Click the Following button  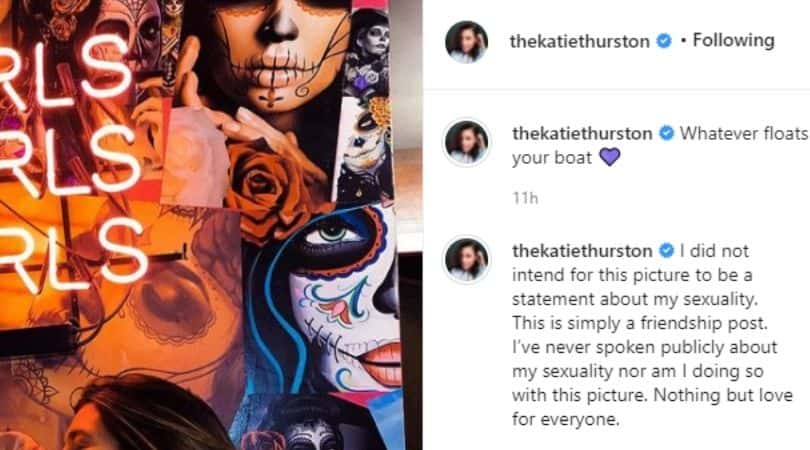(x=734, y=40)
